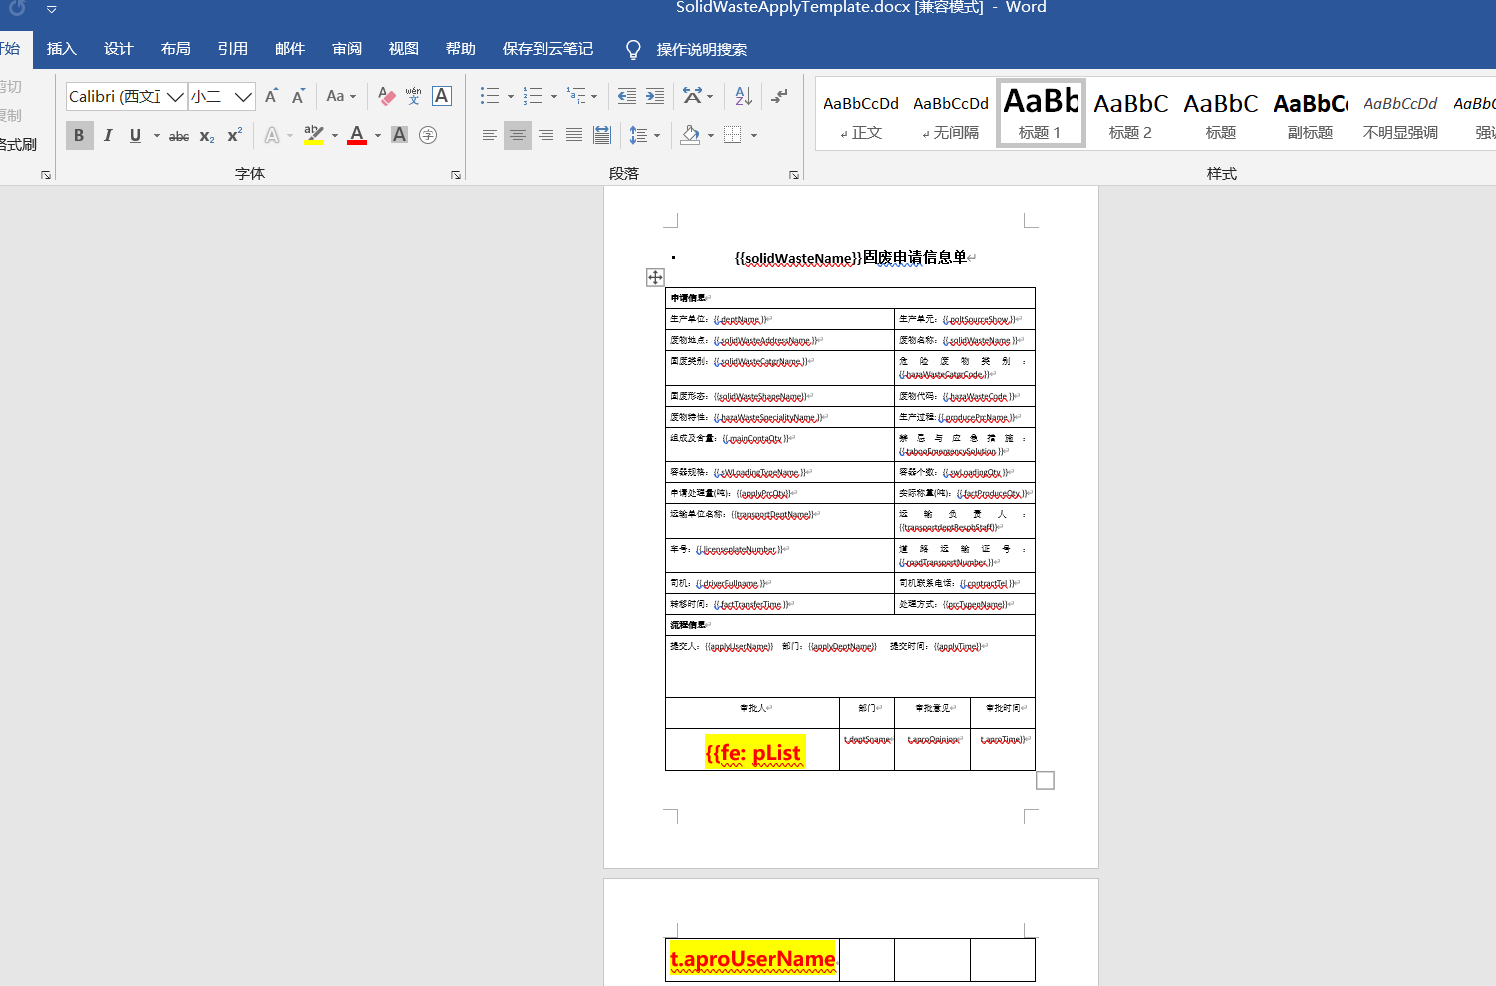Toggle bold formatting
Image resolution: width=1496 pixels, height=986 pixels.
click(x=79, y=135)
